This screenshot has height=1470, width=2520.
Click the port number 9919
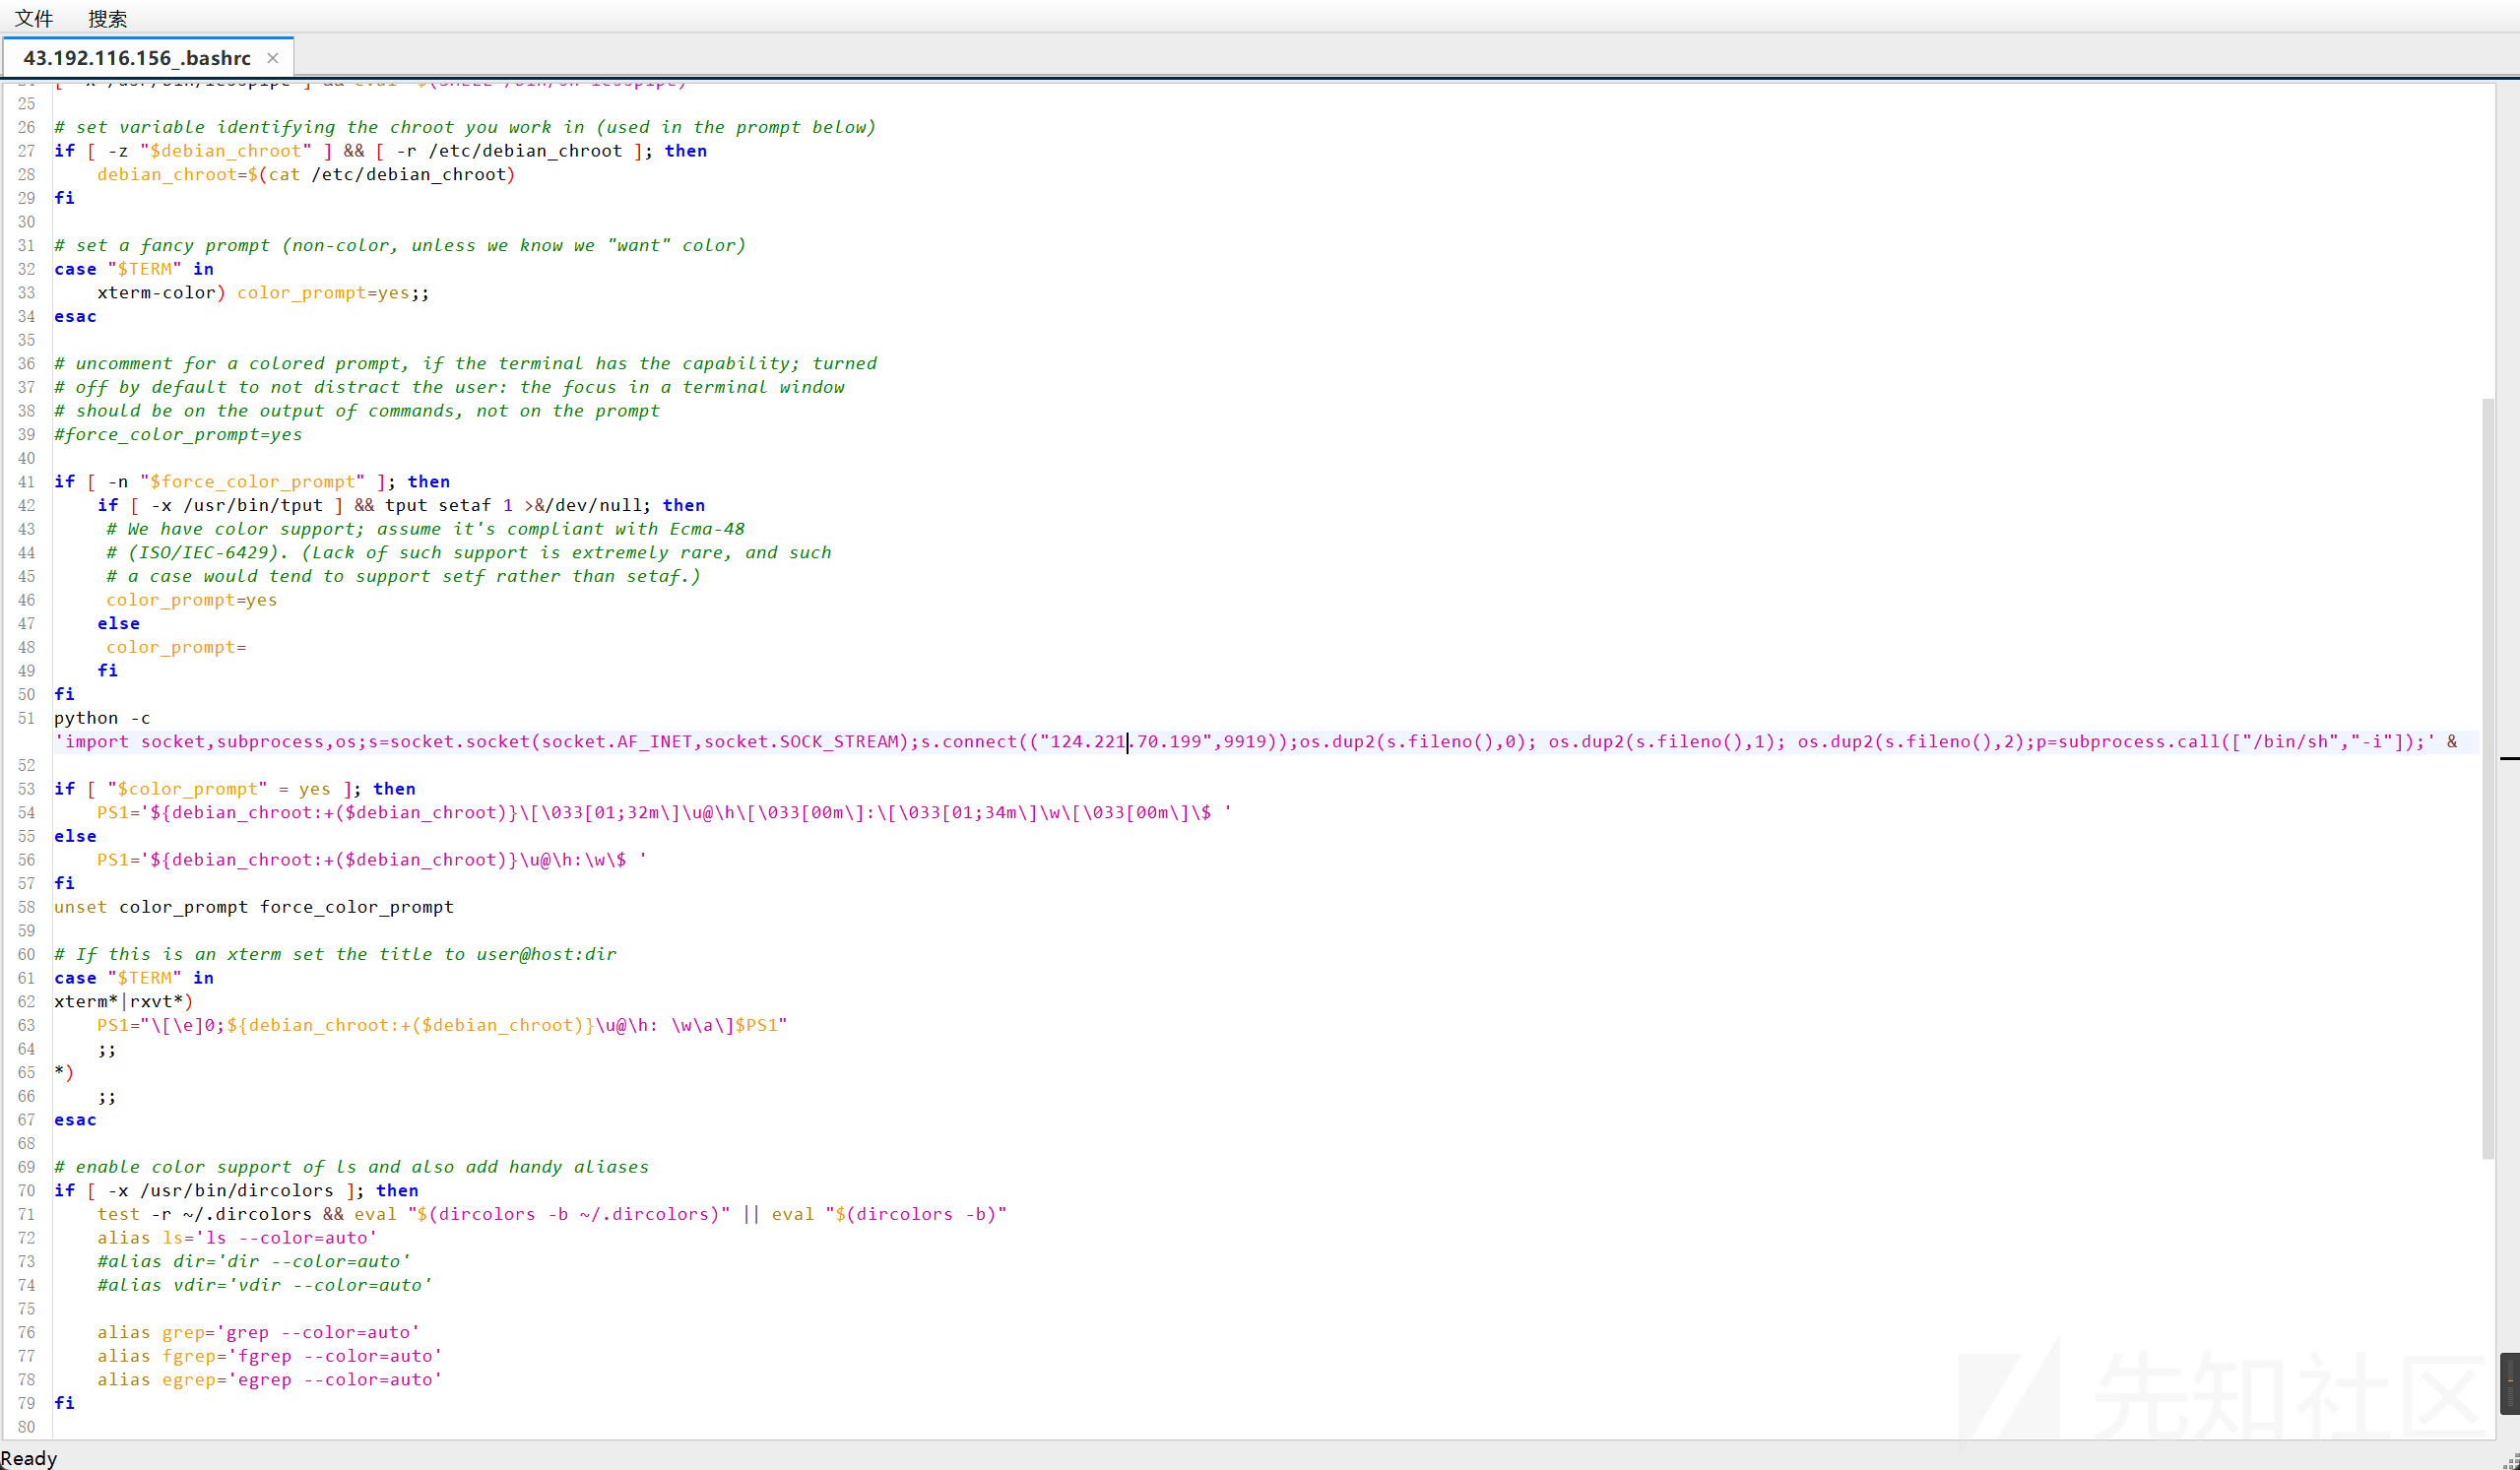click(1245, 741)
